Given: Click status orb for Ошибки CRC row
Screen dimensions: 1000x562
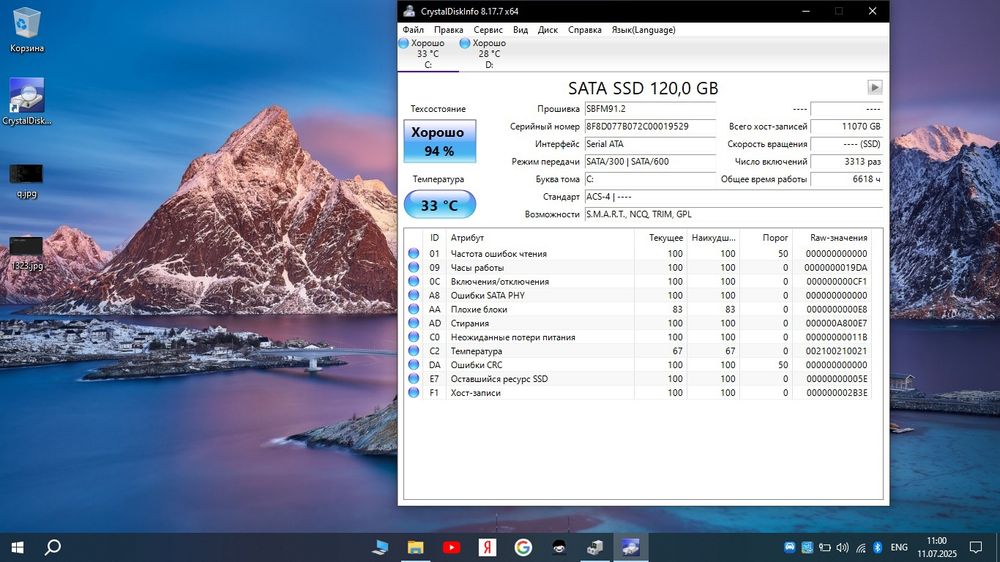Looking at the screenshot, I should [413, 365].
